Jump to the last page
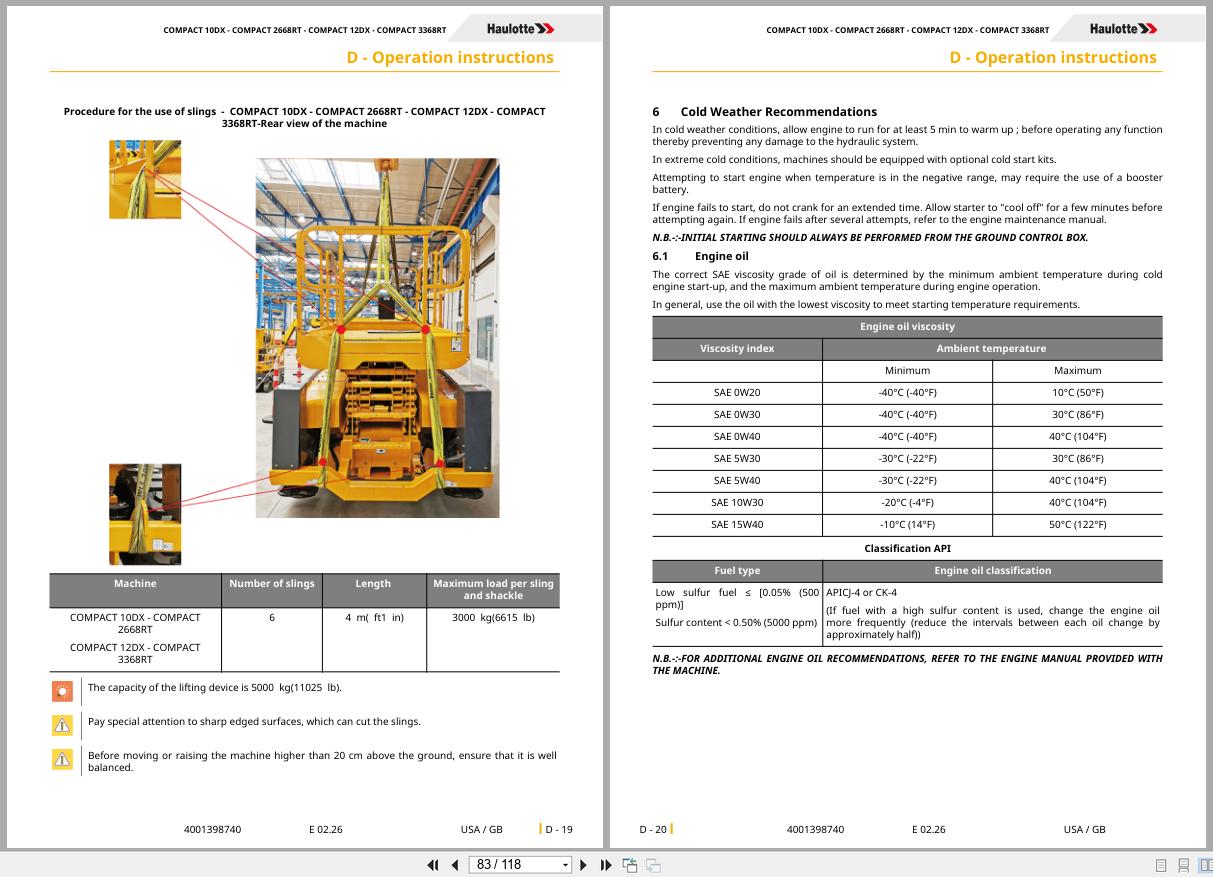1213x877 pixels. click(605, 865)
